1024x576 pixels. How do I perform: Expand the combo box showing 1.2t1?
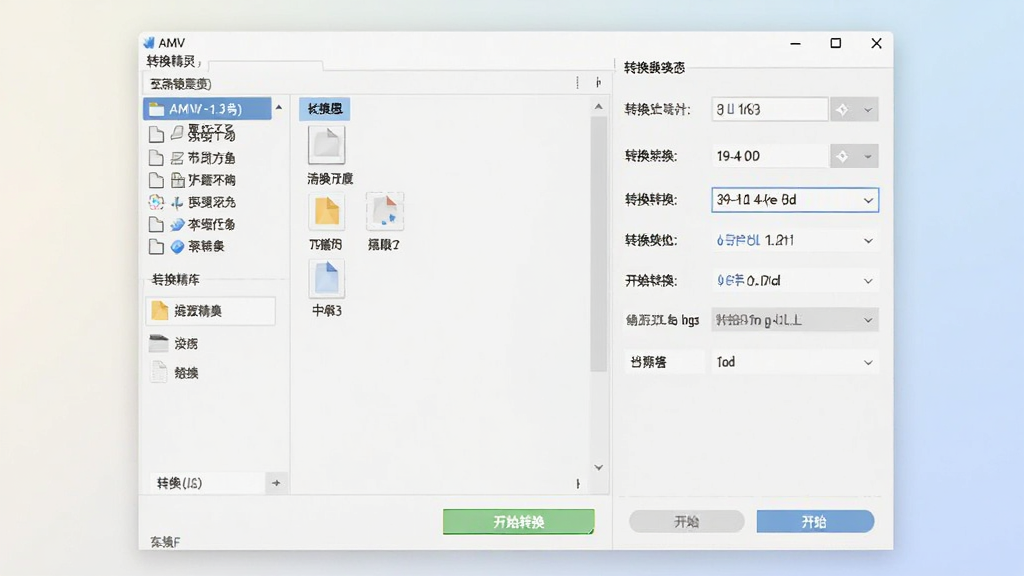[x=868, y=241]
